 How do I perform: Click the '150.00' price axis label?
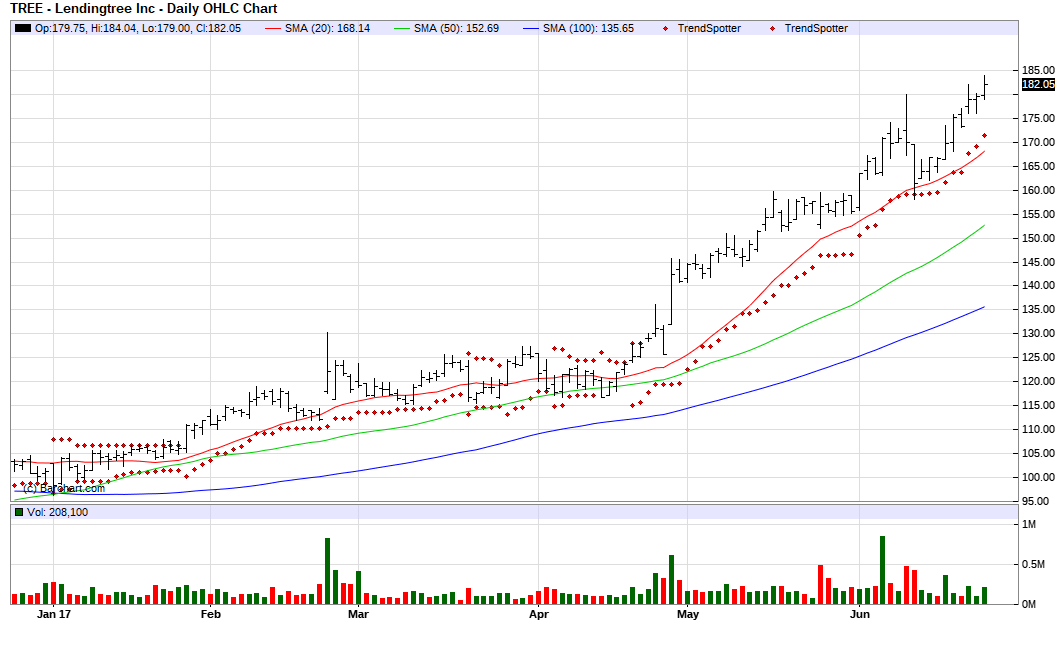(x=1038, y=238)
